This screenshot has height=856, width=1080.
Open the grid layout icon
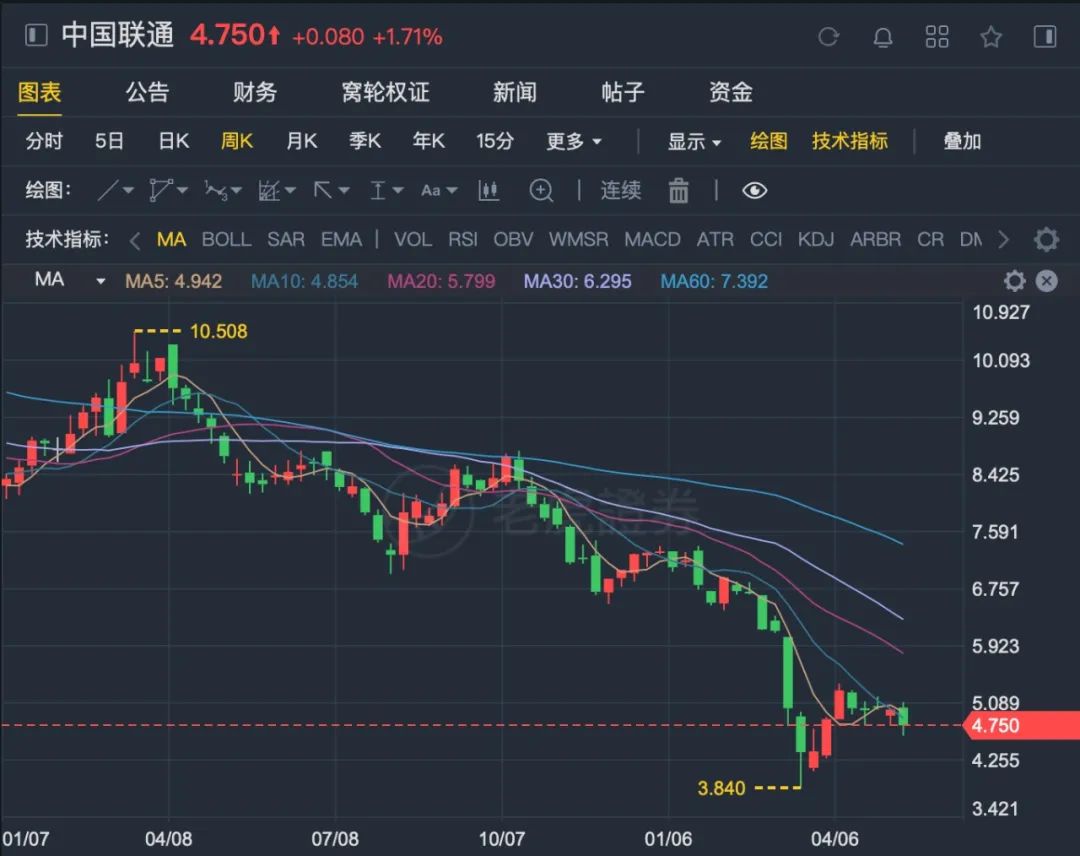pyautogui.click(x=937, y=37)
